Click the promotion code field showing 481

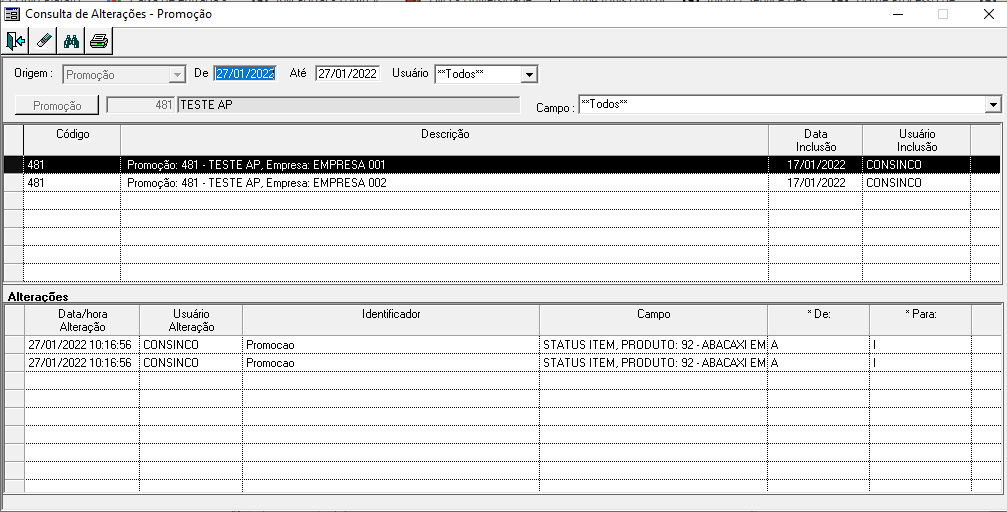[141, 105]
